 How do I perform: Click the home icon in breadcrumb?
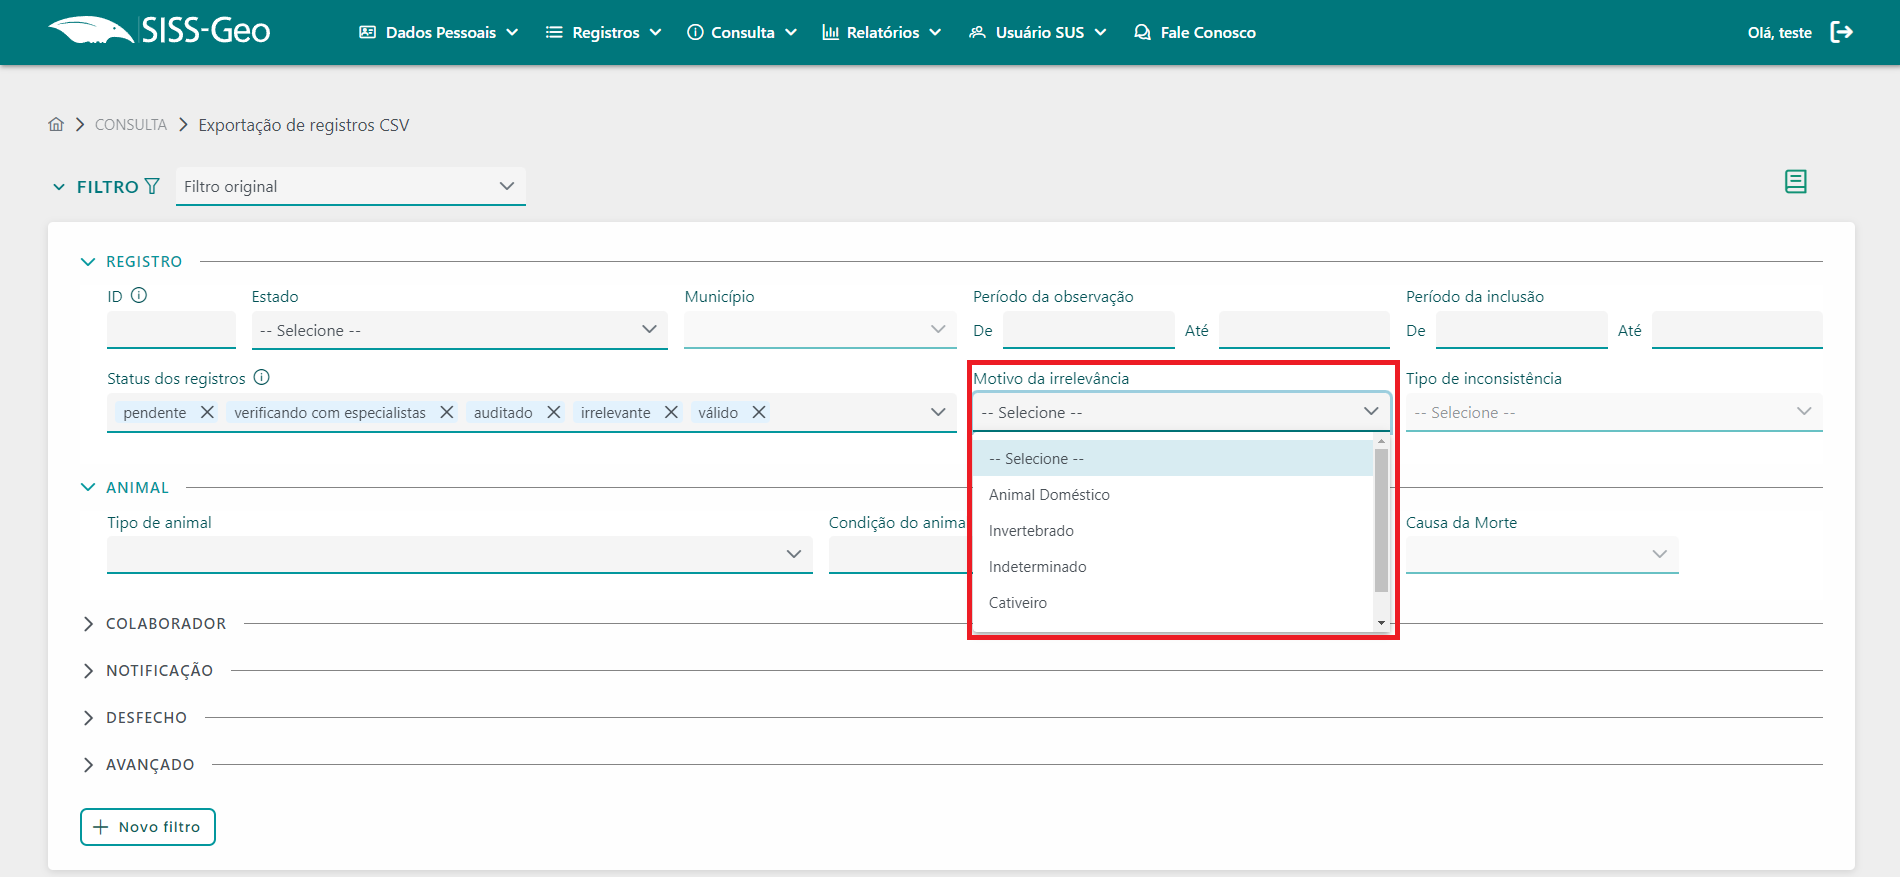pos(56,124)
